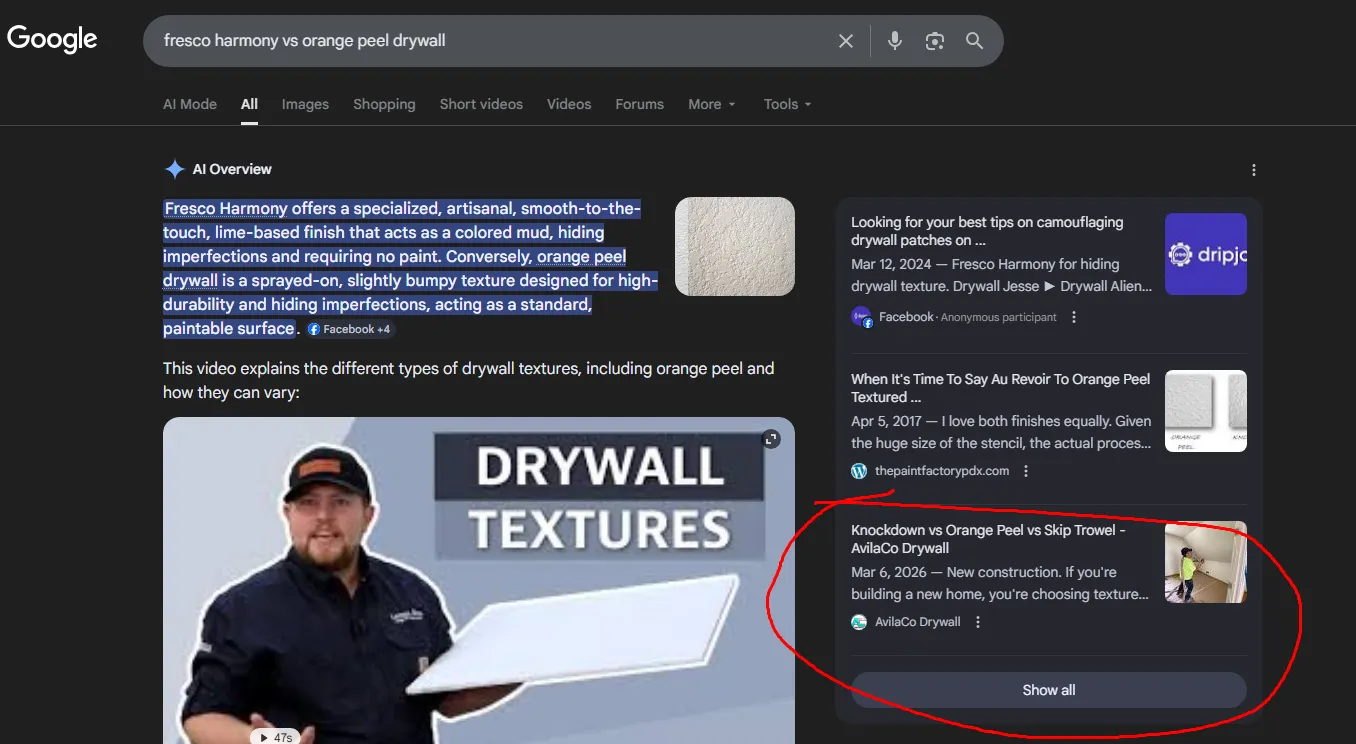Click the WordPress icon next to thepaintfactorypdx.com
Image resolution: width=1356 pixels, height=744 pixels.
tap(859, 470)
